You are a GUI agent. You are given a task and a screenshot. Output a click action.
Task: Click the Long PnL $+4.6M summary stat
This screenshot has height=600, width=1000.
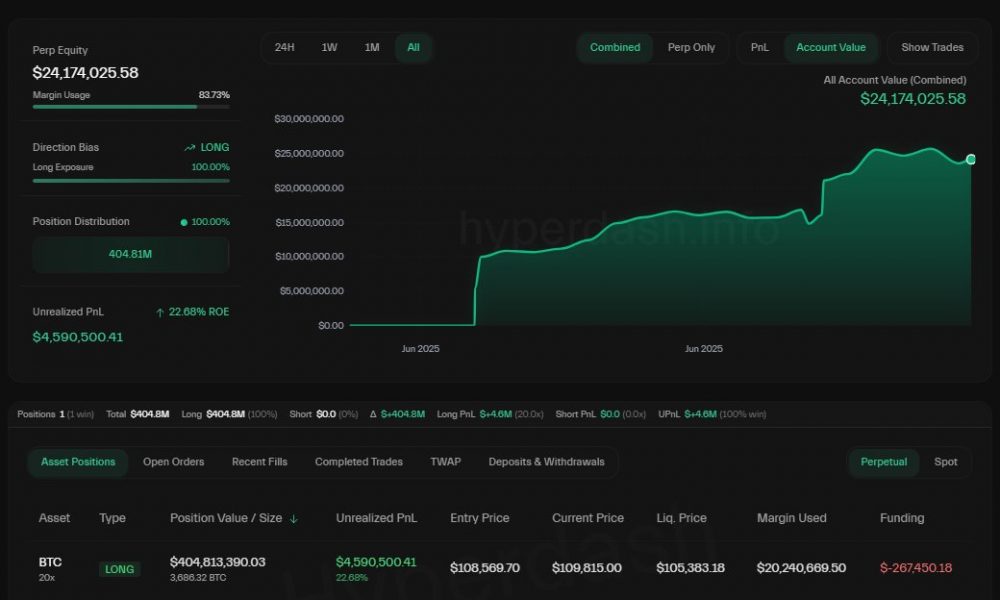coord(490,414)
